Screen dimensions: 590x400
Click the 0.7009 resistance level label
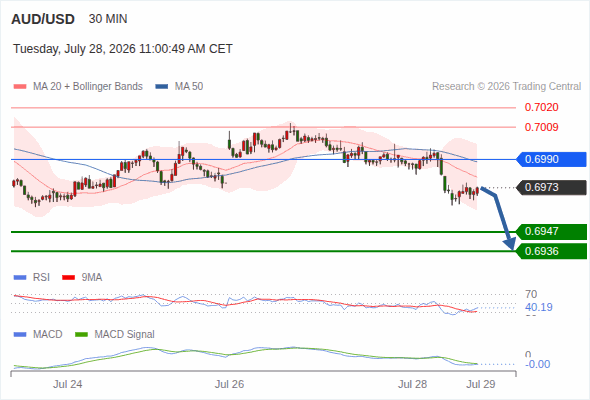tap(541, 127)
